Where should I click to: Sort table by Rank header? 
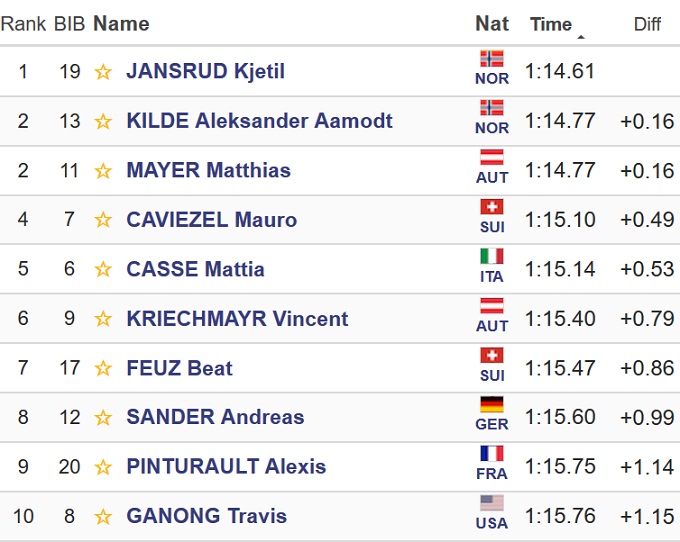tap(23, 24)
